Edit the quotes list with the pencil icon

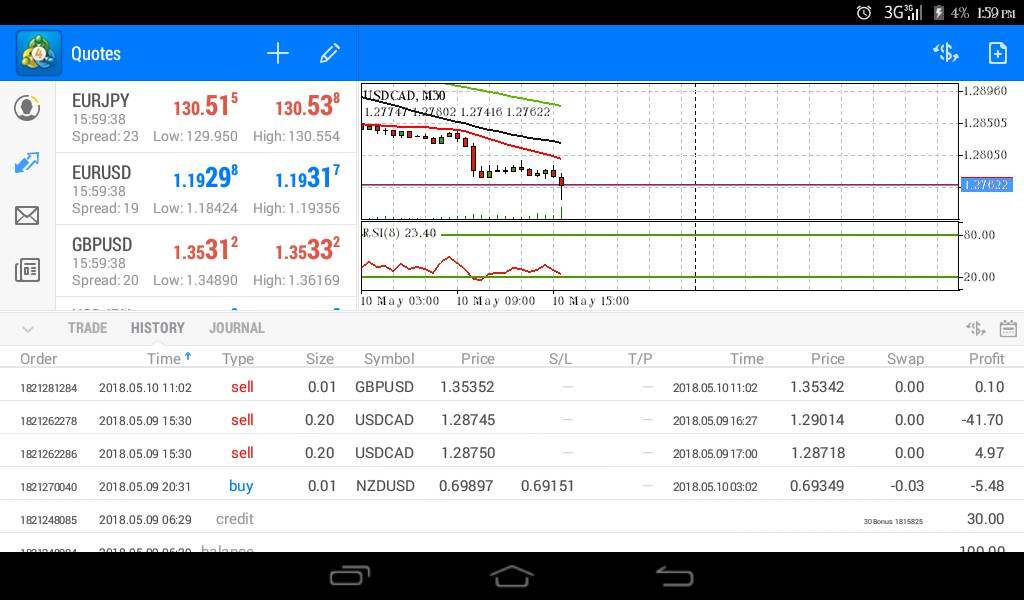[x=330, y=54]
